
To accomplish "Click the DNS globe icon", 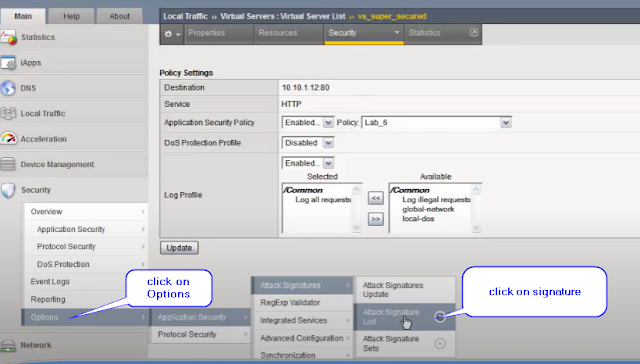I will click(x=8, y=88).
